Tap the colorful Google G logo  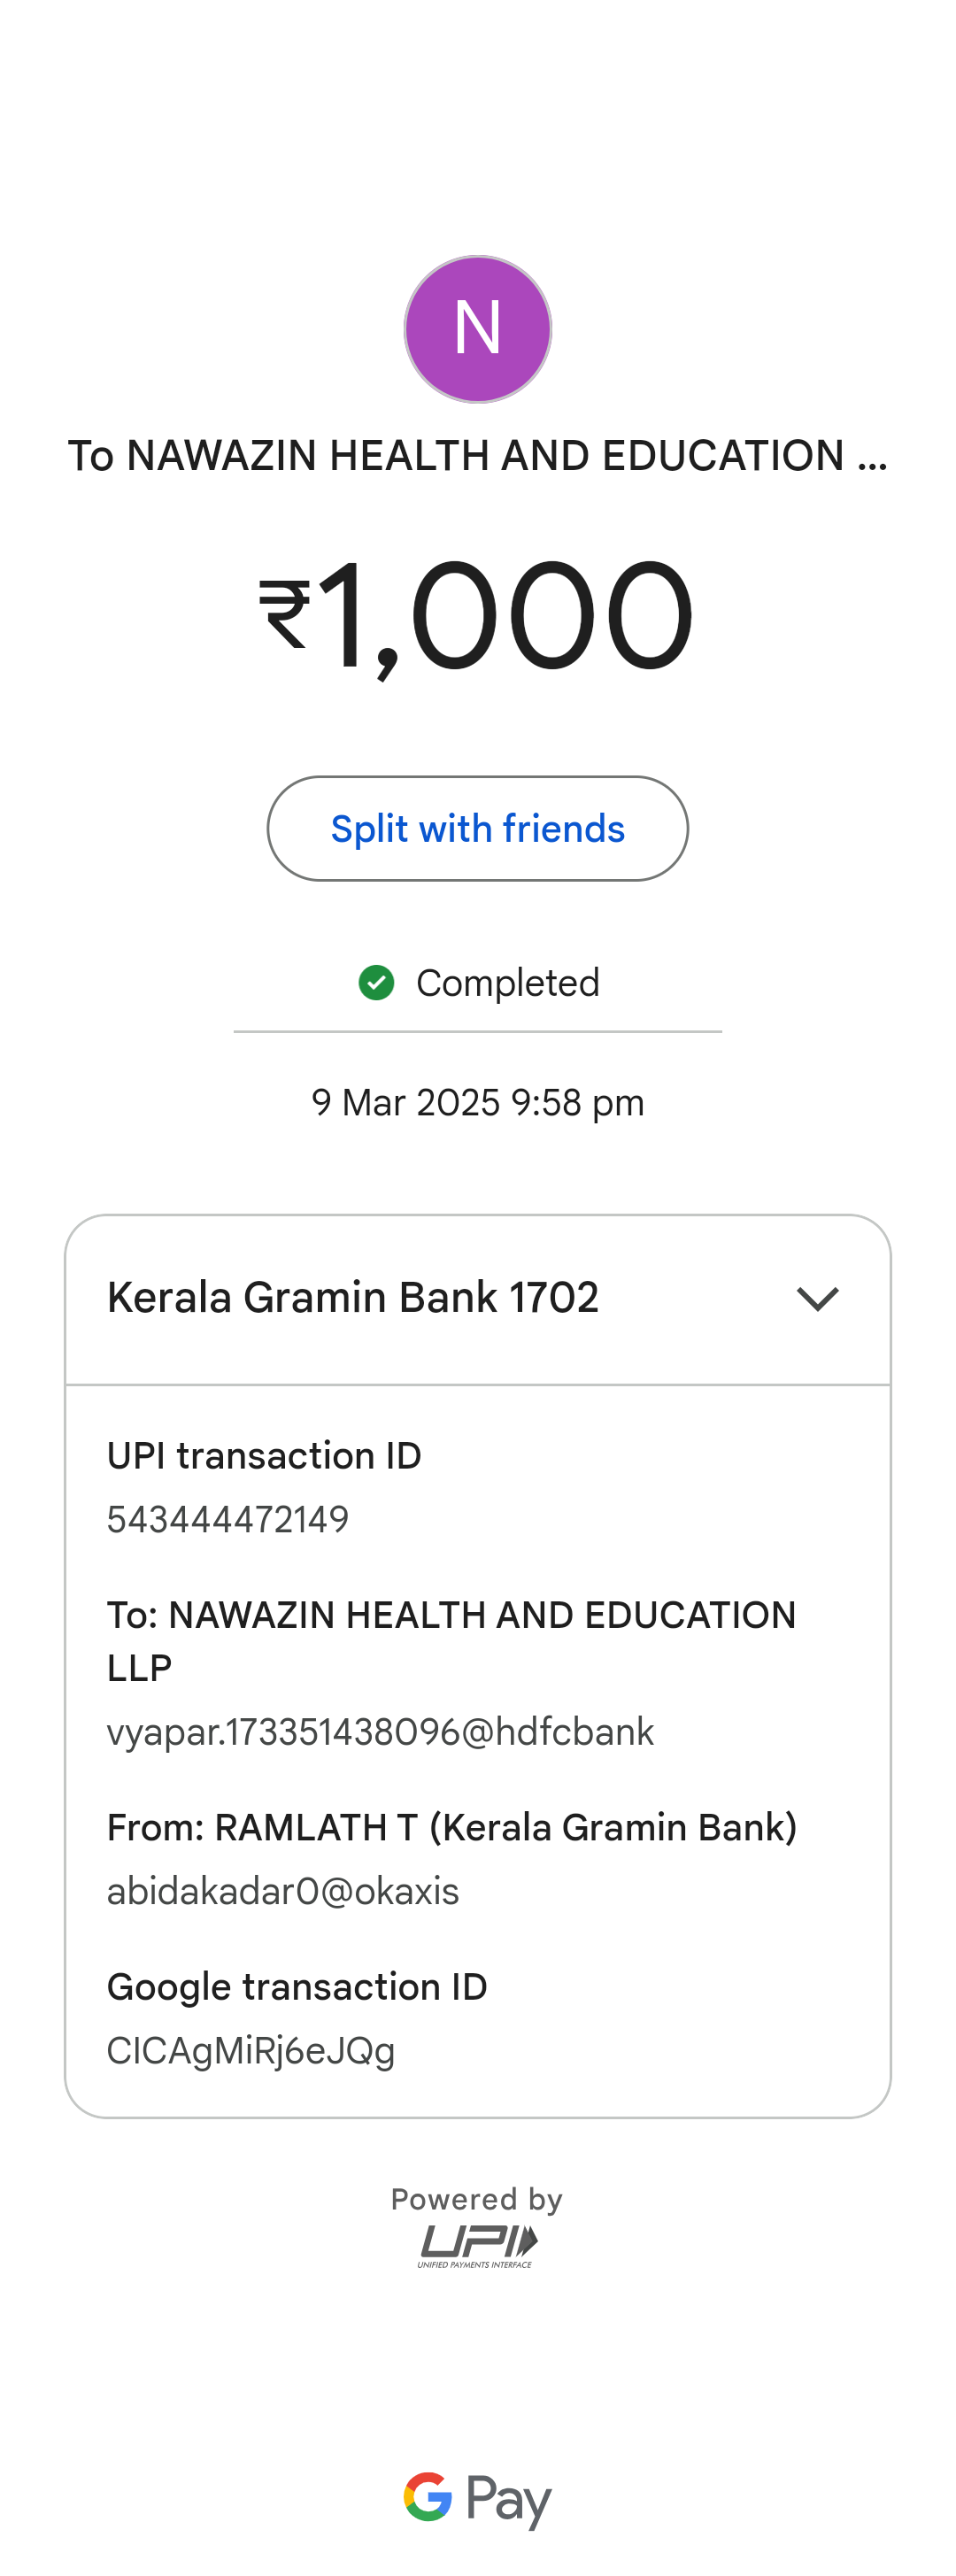point(428,2497)
